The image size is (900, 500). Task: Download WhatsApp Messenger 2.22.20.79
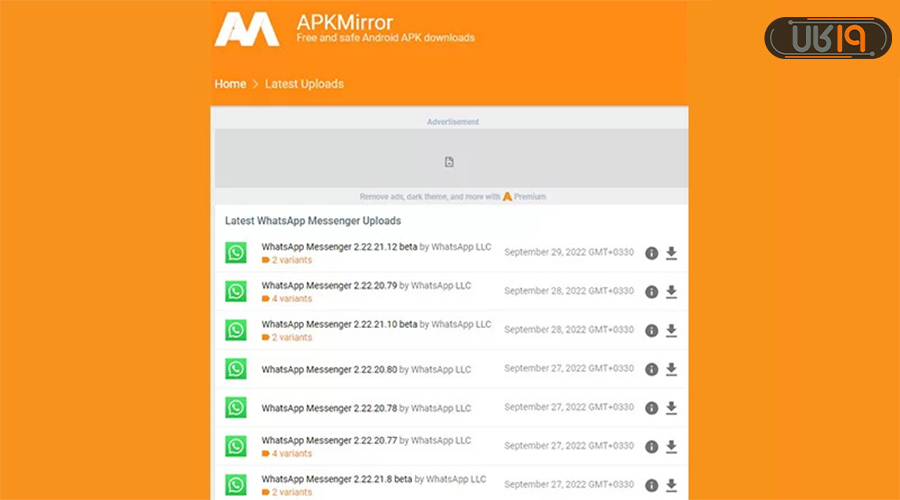click(x=671, y=292)
